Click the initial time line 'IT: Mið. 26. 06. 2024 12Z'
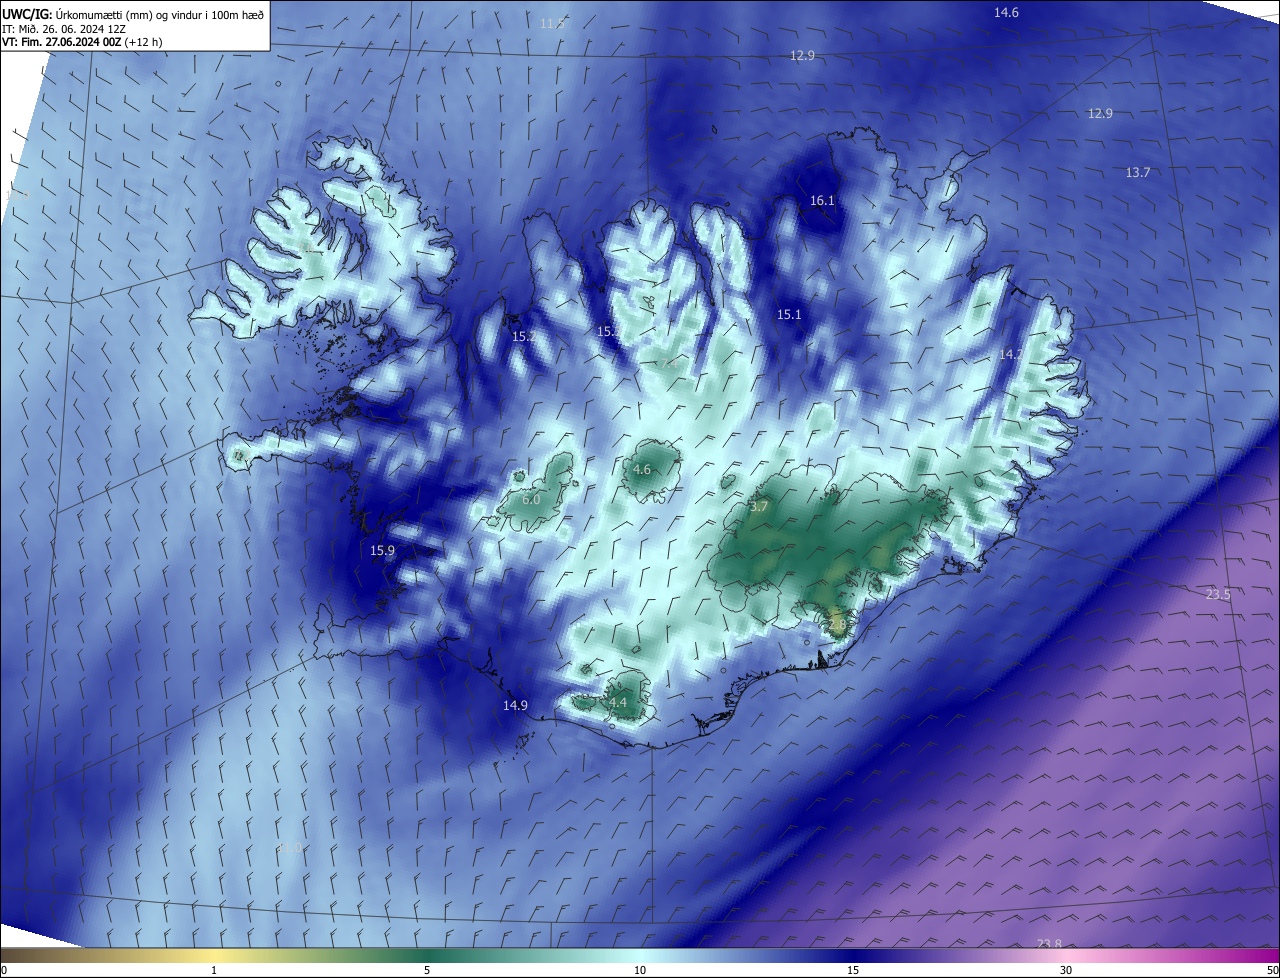 pyautogui.click(x=63, y=28)
